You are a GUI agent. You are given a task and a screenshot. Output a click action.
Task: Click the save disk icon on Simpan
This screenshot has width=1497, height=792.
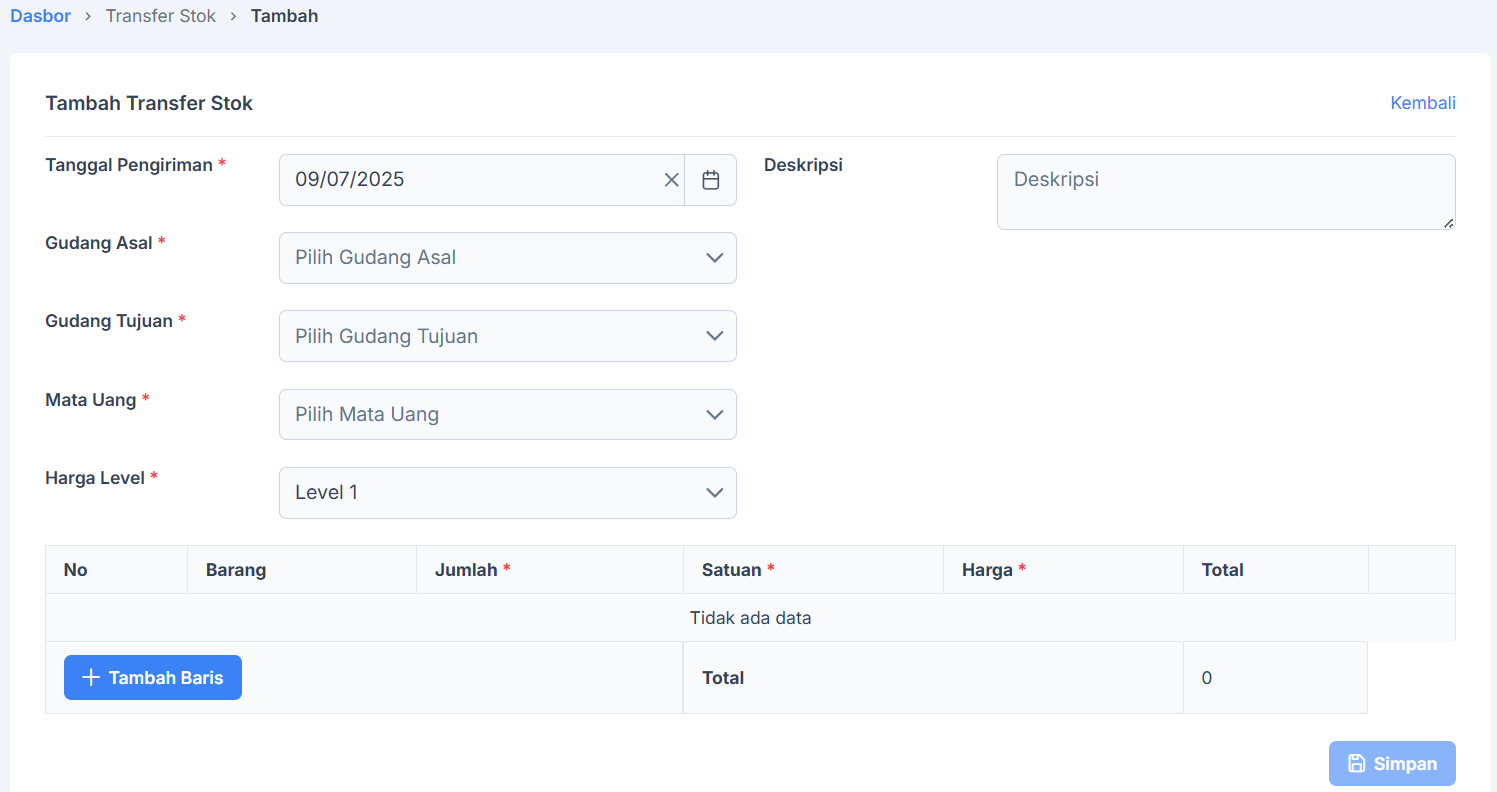pyautogui.click(x=1356, y=764)
